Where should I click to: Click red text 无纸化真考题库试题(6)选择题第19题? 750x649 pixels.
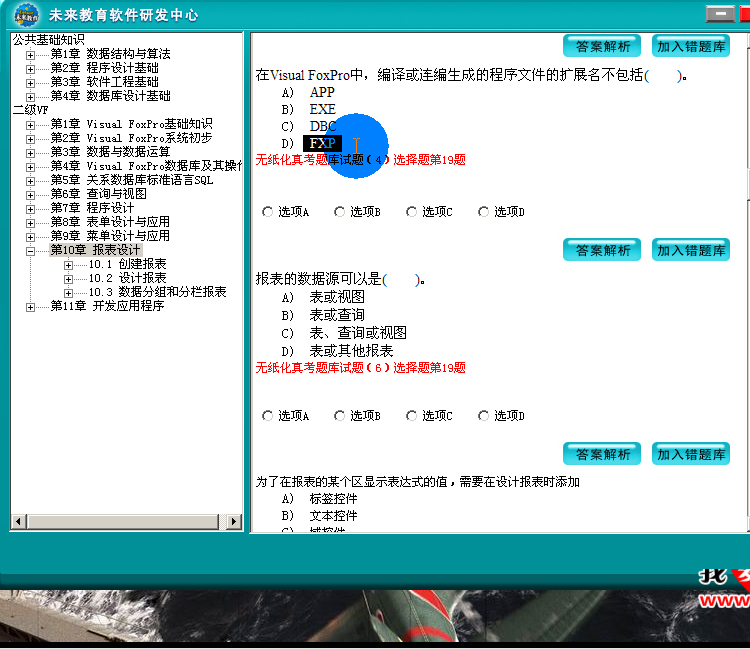click(x=360, y=368)
